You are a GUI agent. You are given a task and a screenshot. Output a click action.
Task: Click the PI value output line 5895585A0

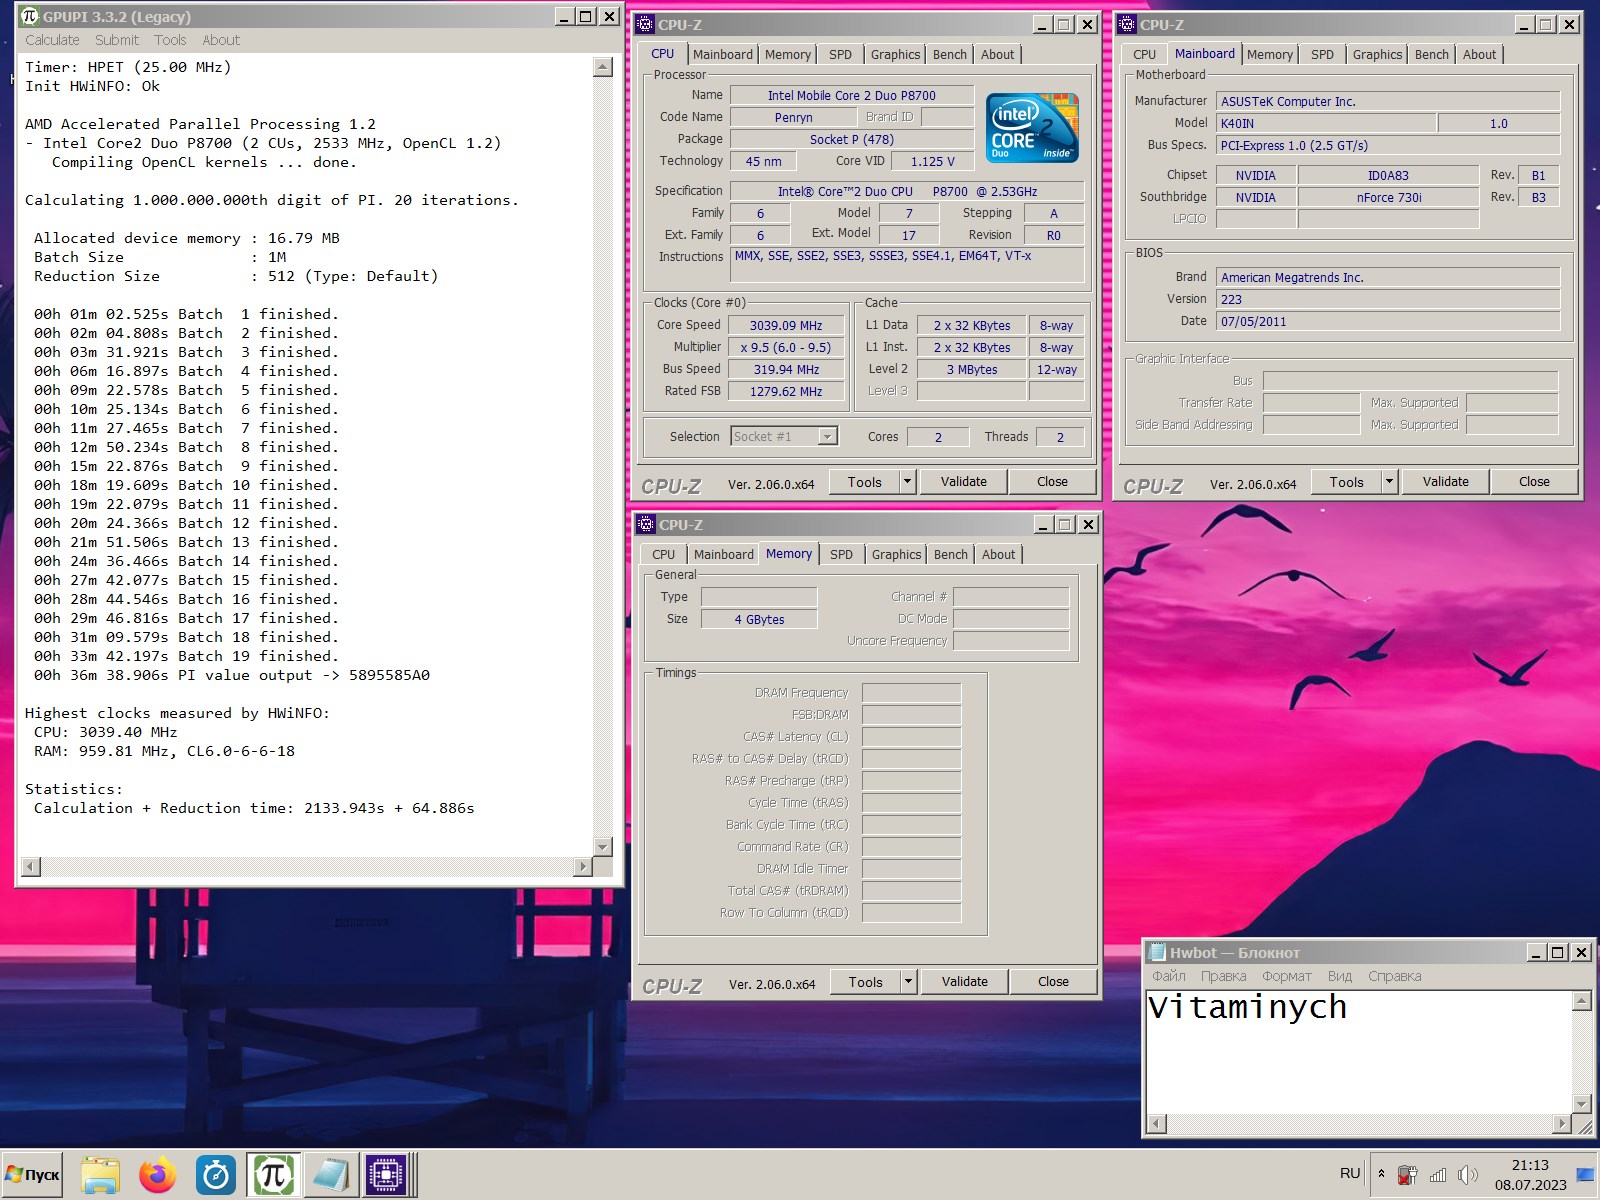click(x=232, y=675)
